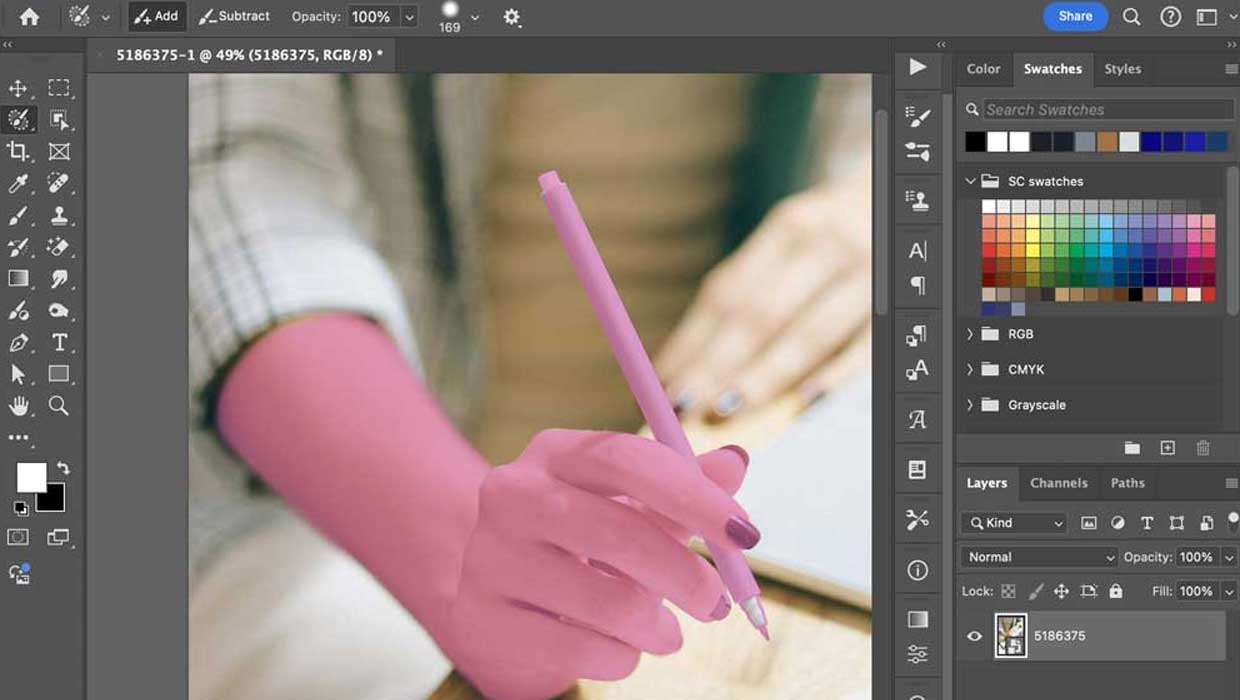Select the Spot Healing Brush tool
1240x700 pixels.
[59, 183]
